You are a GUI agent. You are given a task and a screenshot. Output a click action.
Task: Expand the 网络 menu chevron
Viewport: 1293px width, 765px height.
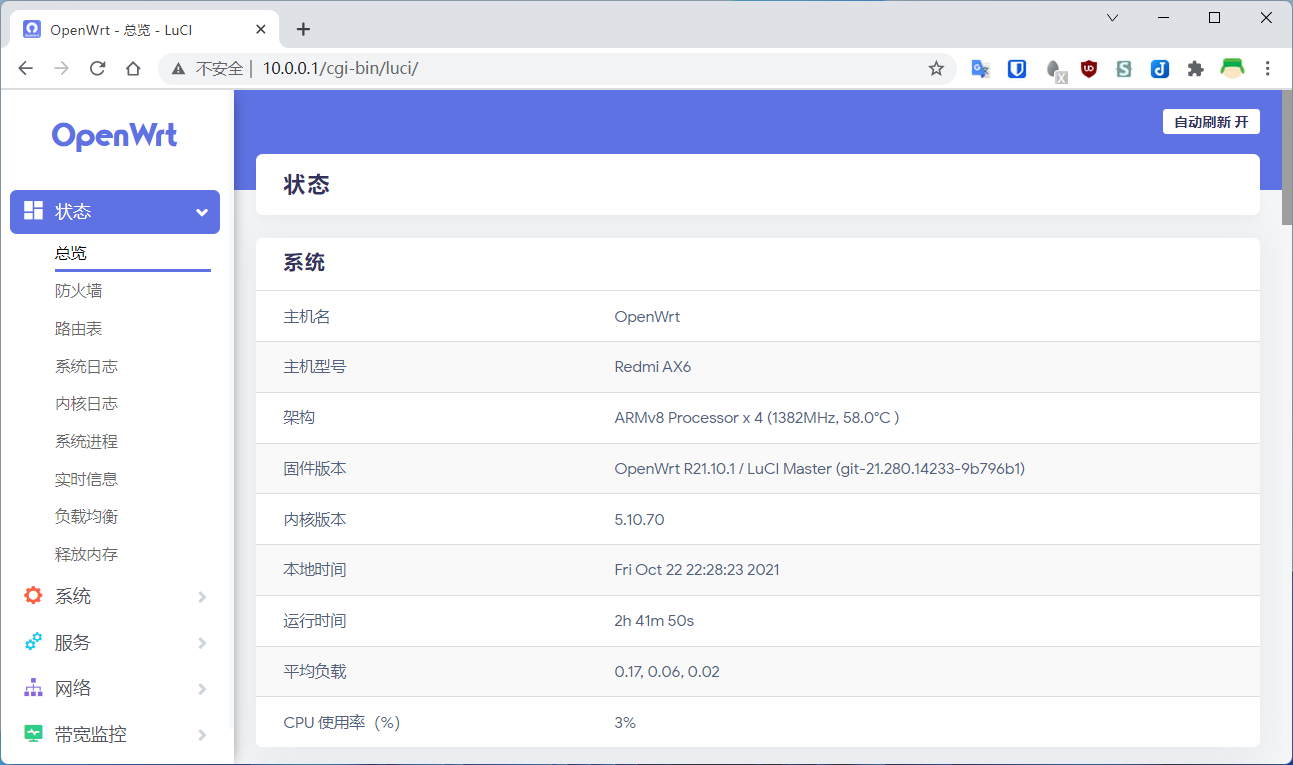pyautogui.click(x=202, y=689)
